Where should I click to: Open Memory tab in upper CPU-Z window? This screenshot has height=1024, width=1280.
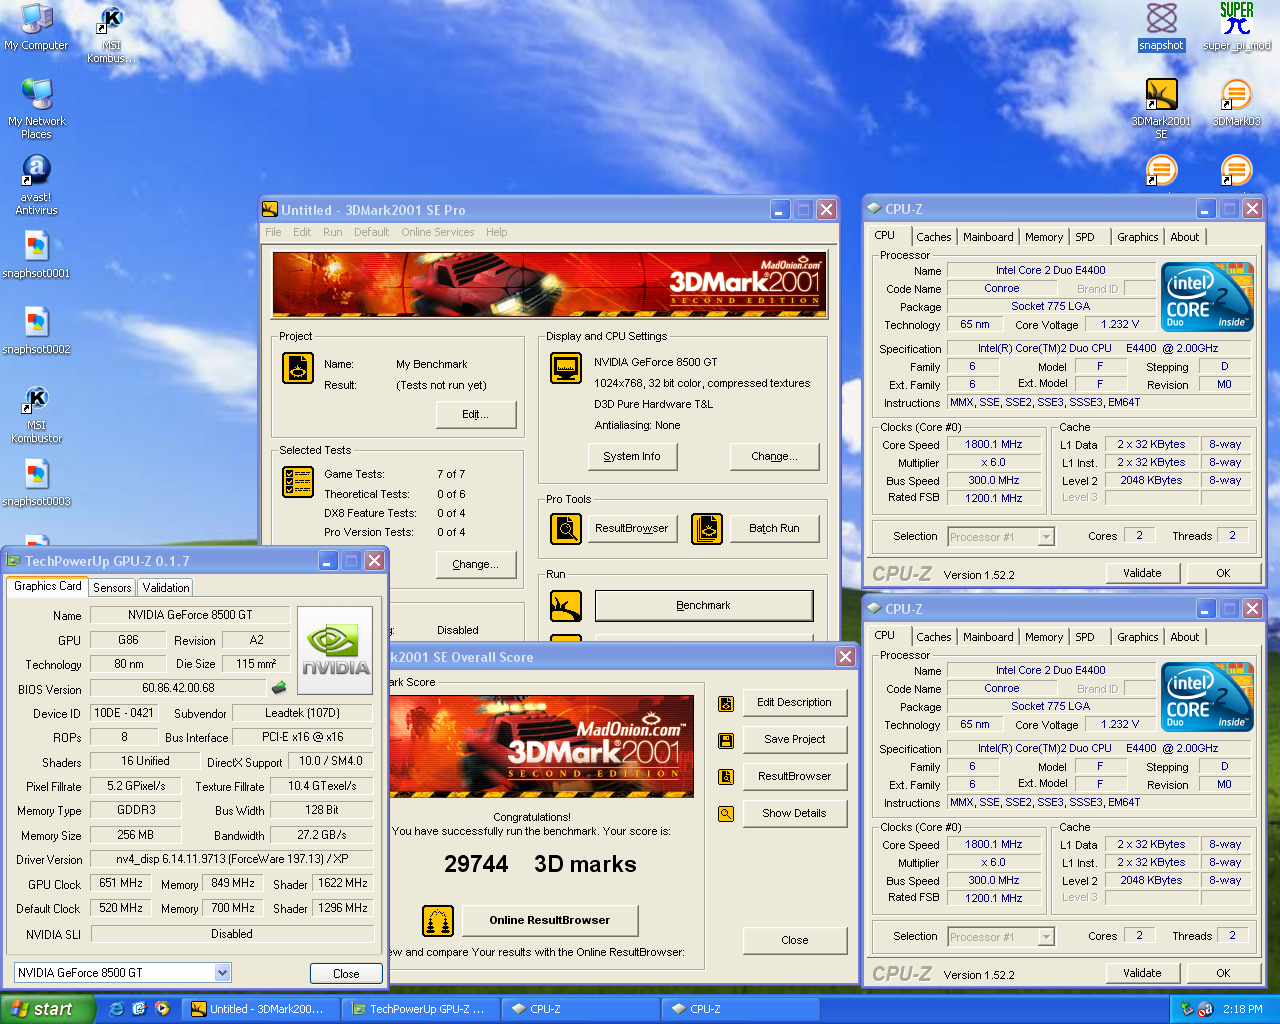[1044, 237]
